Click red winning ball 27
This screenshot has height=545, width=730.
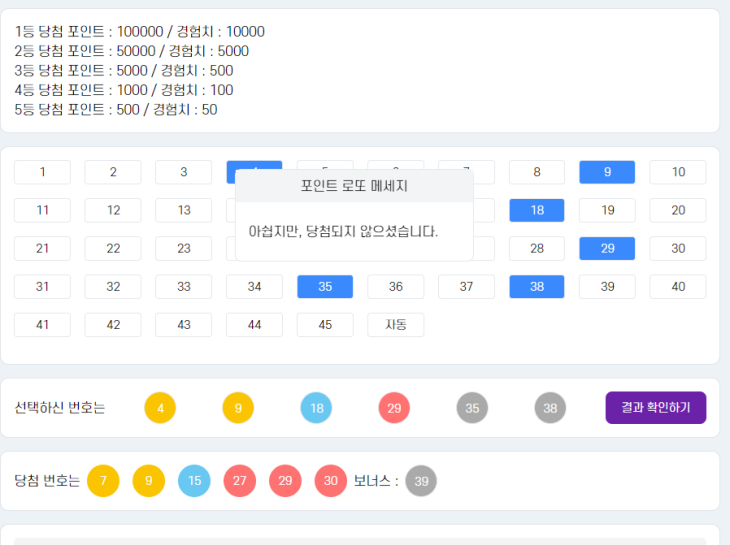(x=240, y=481)
